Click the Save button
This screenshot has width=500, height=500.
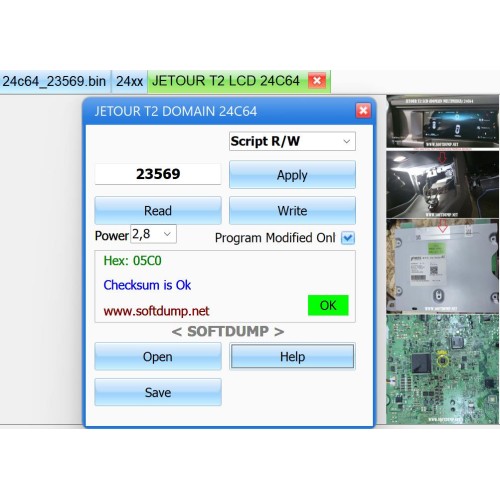(x=158, y=392)
